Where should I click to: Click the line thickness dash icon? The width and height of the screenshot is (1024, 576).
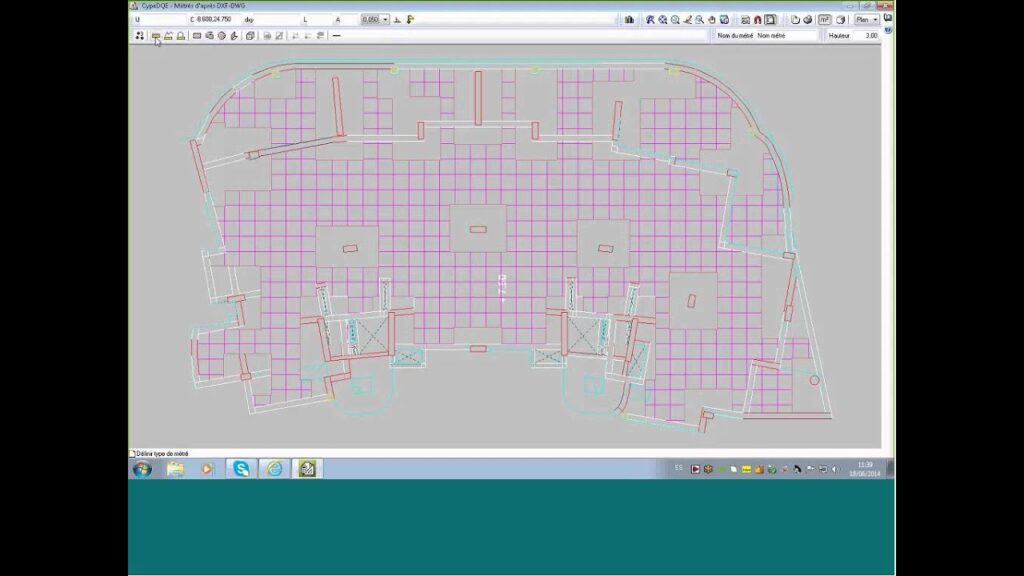336,35
